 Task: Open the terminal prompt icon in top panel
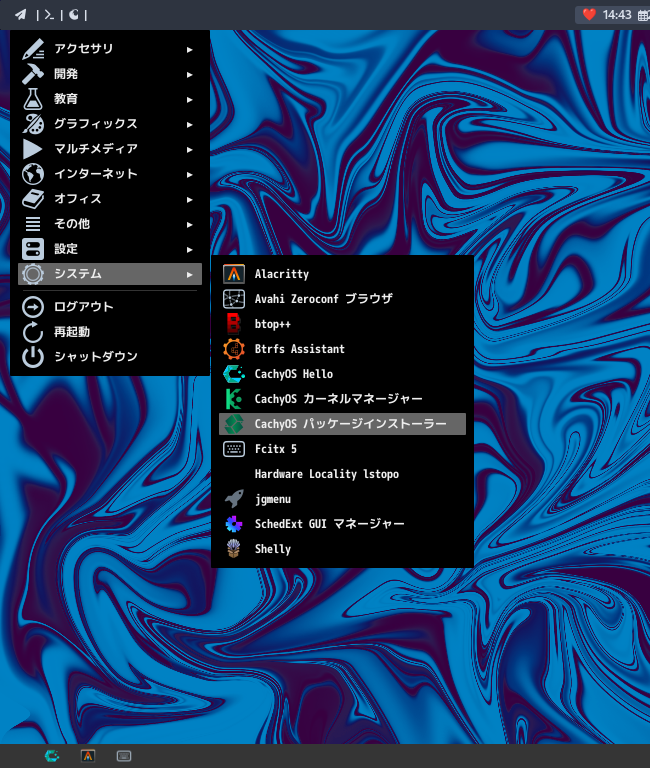[x=49, y=15]
